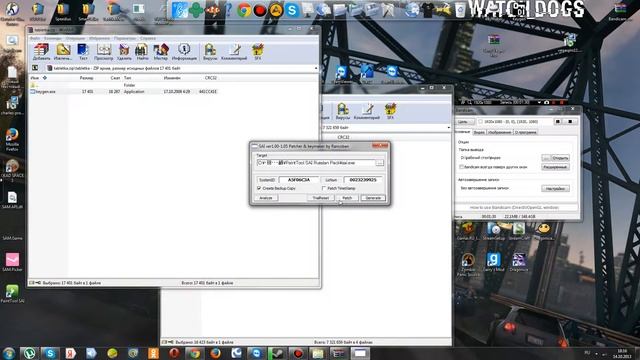The image size is (640, 360).
Task: Open the Файл menu in front WinRAR
Action: pos(35,38)
